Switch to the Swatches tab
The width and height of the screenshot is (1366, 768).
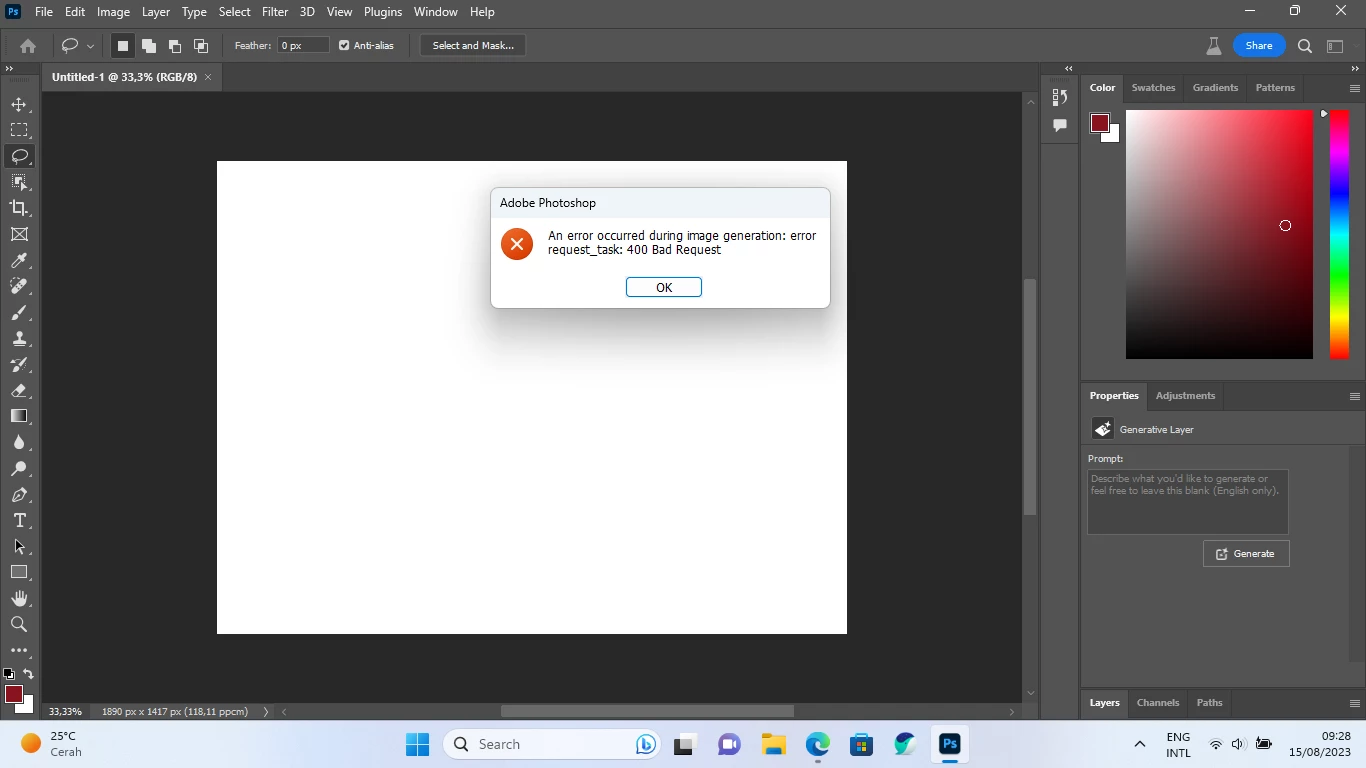[1153, 88]
